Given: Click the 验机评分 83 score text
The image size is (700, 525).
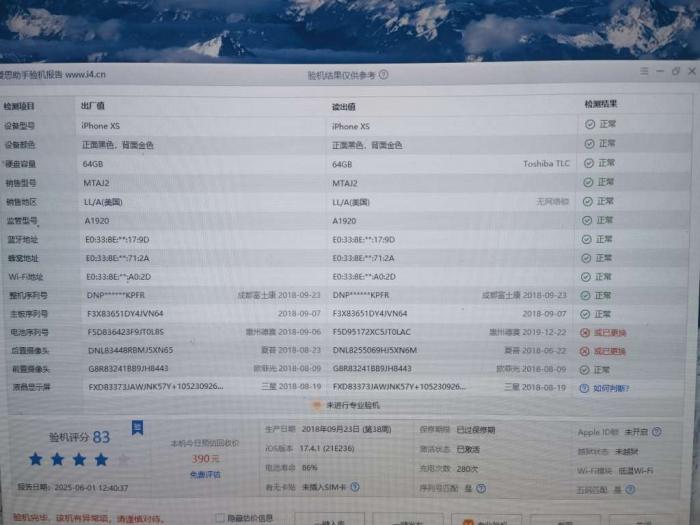Looking at the screenshot, I should 79,437.
